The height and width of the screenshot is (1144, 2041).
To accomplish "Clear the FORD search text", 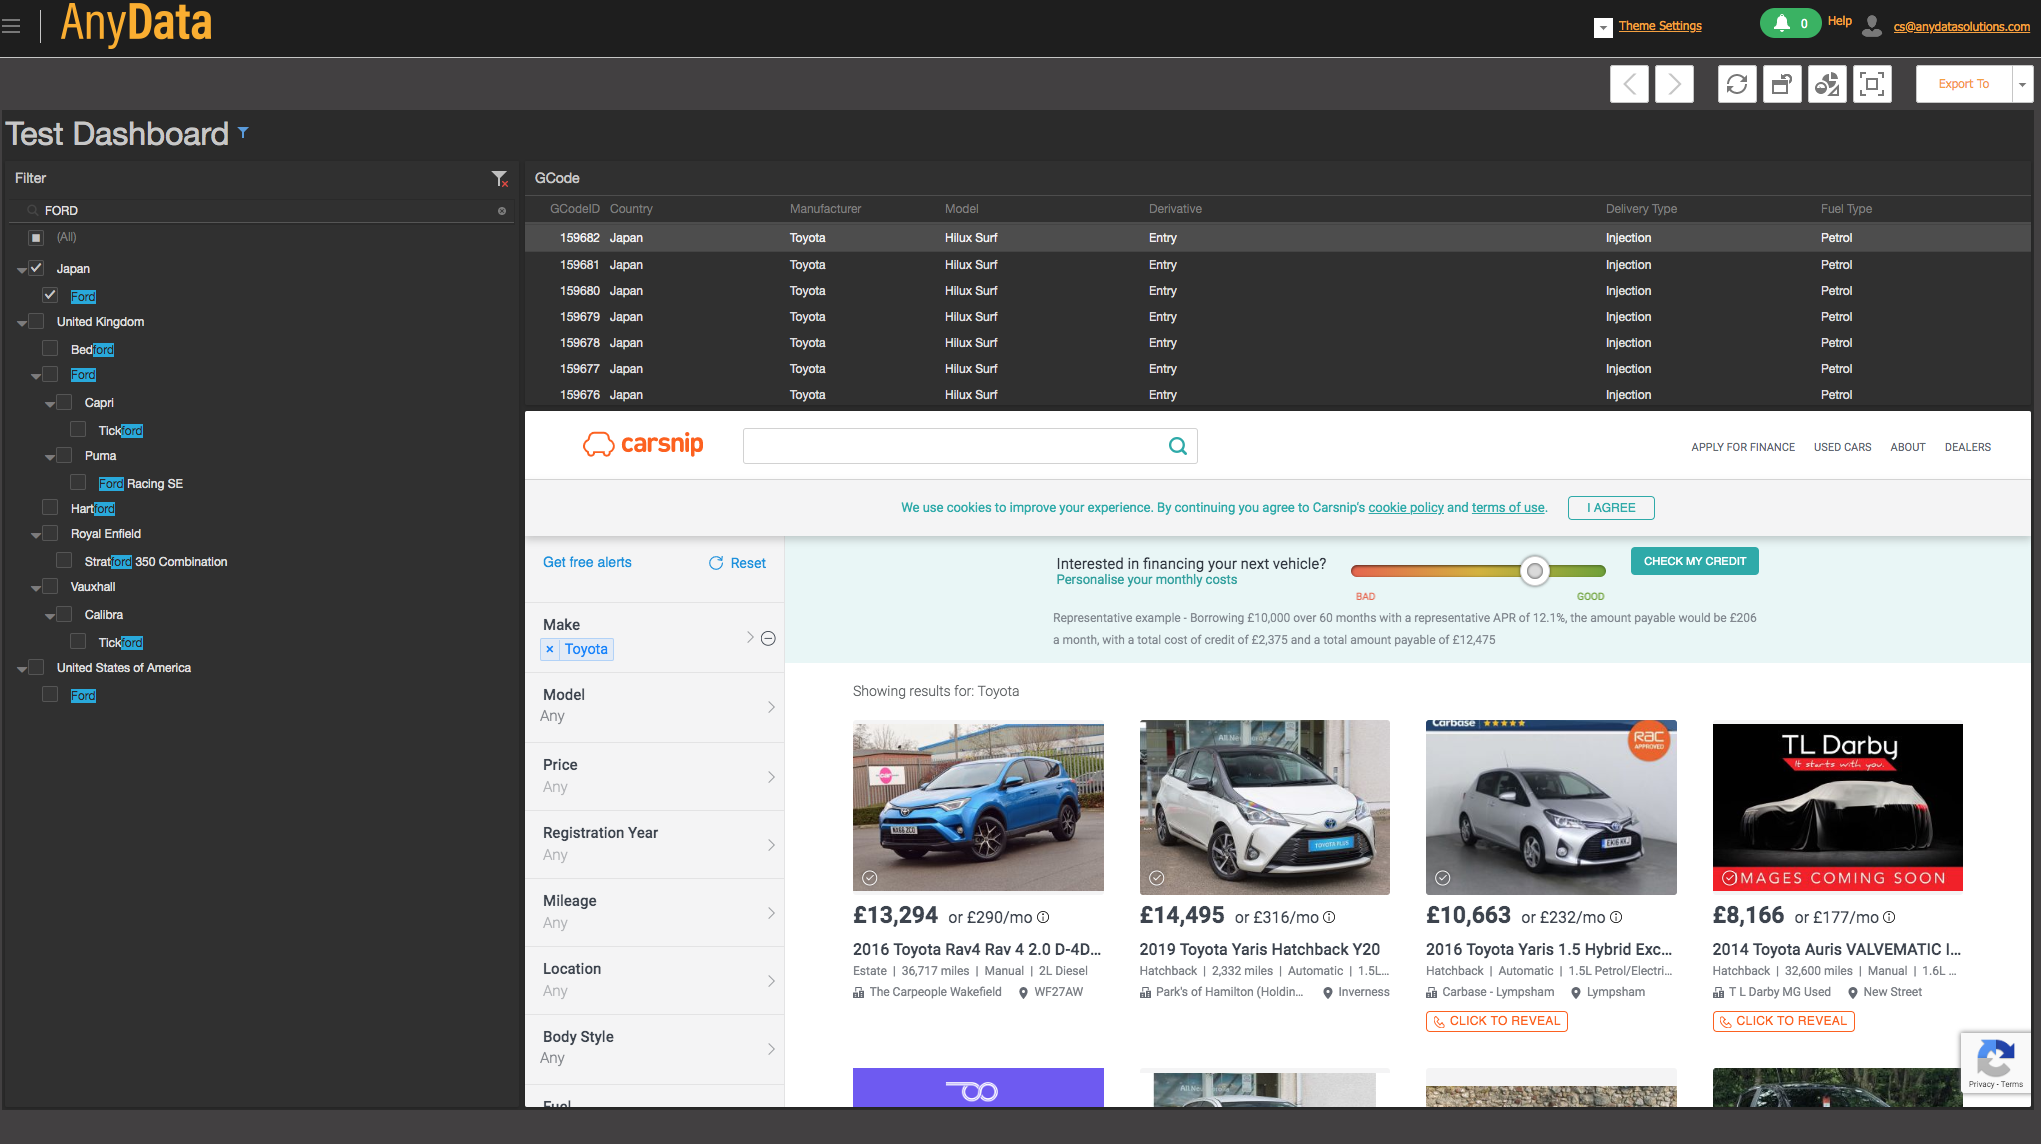I will click(x=502, y=211).
